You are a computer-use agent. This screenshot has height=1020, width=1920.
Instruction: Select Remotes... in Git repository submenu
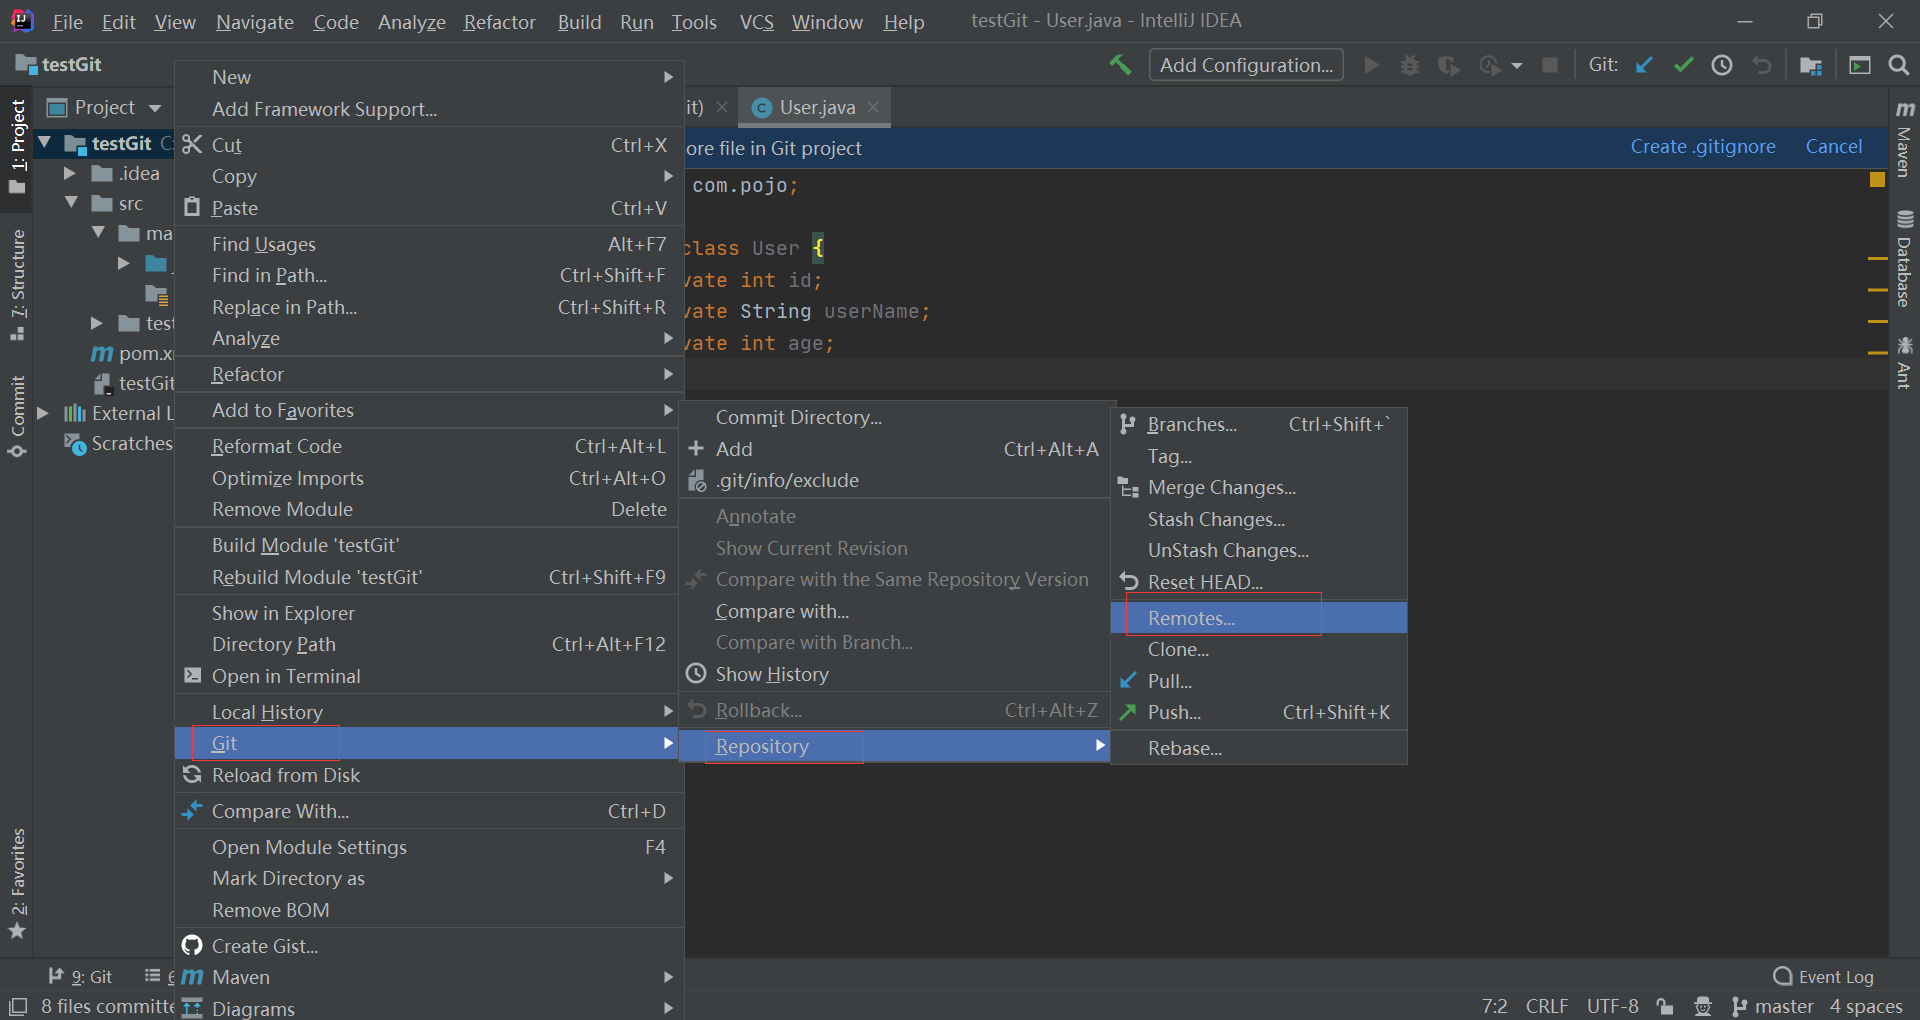tap(1259, 618)
